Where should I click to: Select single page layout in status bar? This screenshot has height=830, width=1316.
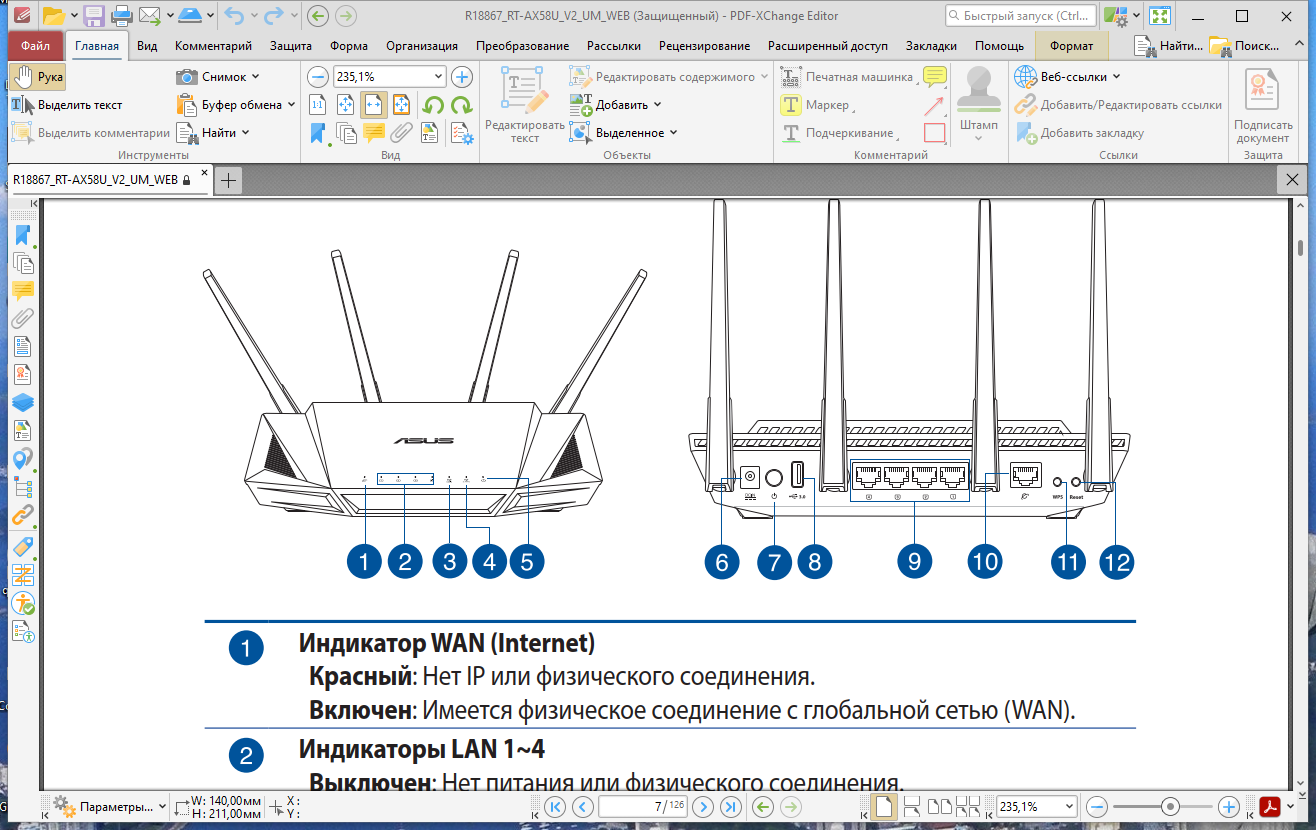[x=884, y=806]
